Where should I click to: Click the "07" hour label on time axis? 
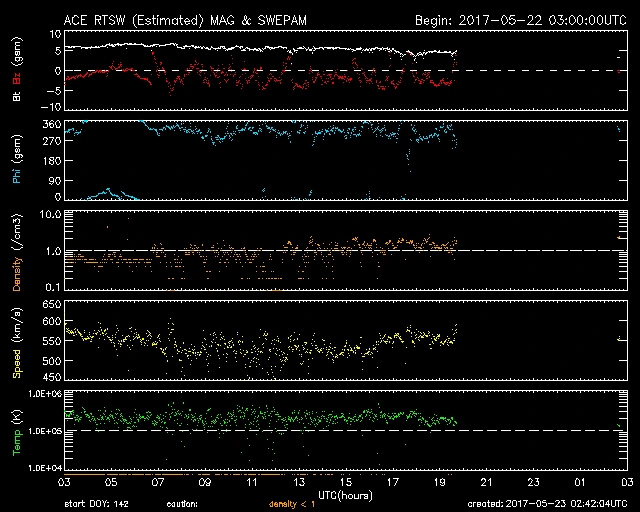coord(158,482)
